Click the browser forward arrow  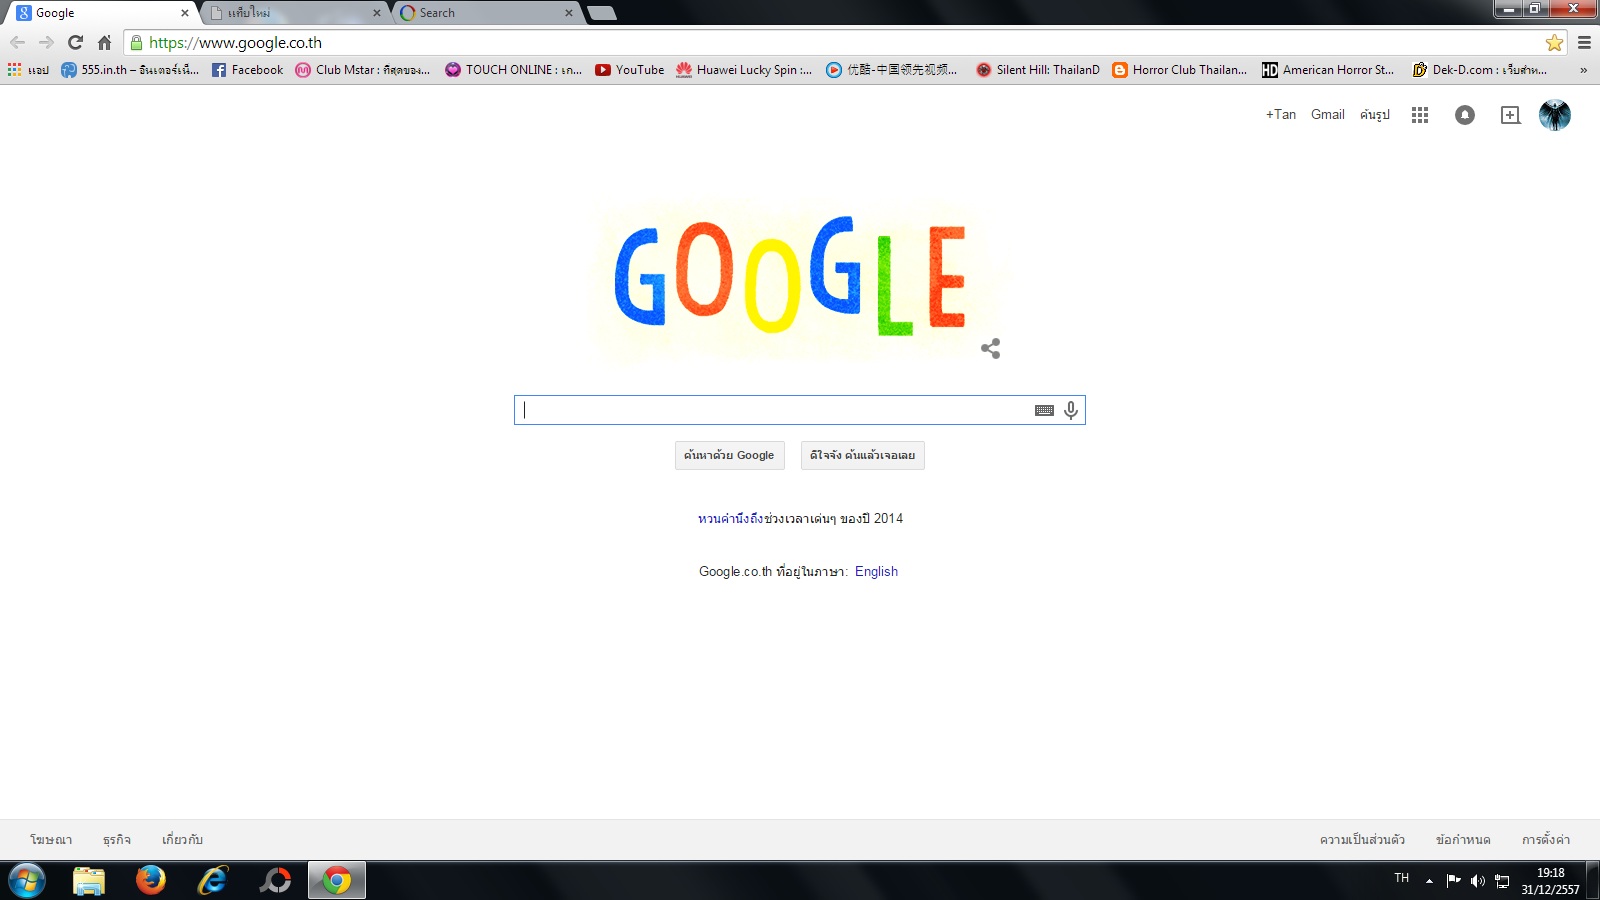click(46, 42)
